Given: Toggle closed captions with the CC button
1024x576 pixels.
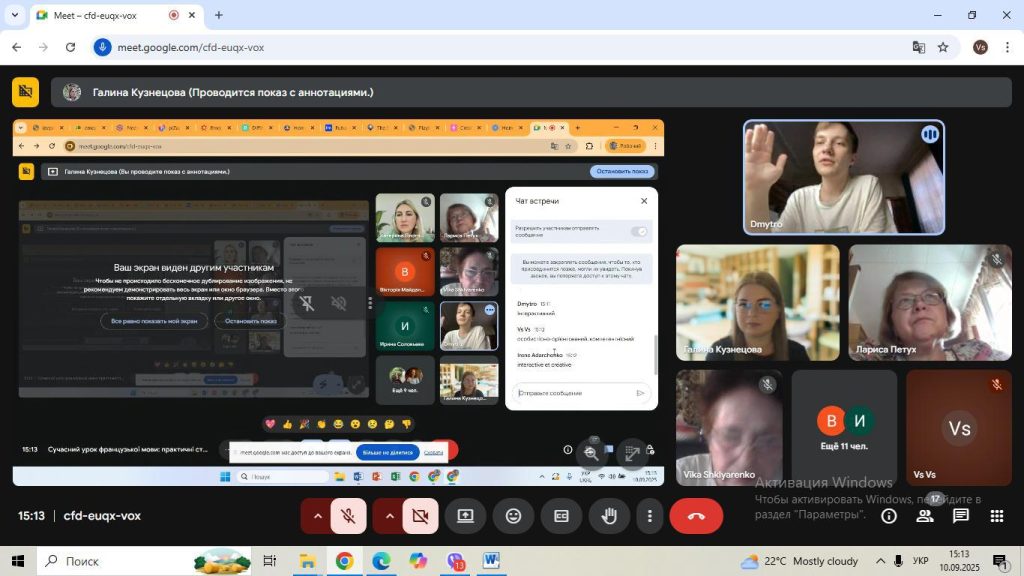Looking at the screenshot, I should point(561,516).
